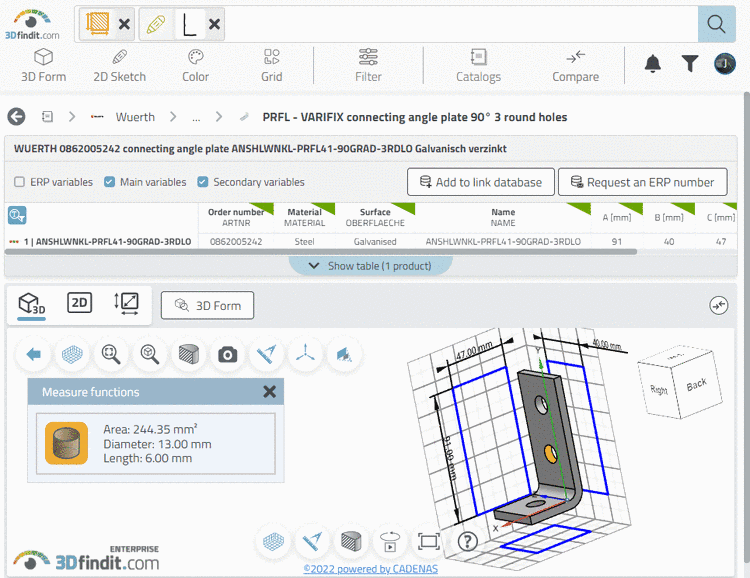Click the section cut tool icon
750x578 pixels.
344,355
